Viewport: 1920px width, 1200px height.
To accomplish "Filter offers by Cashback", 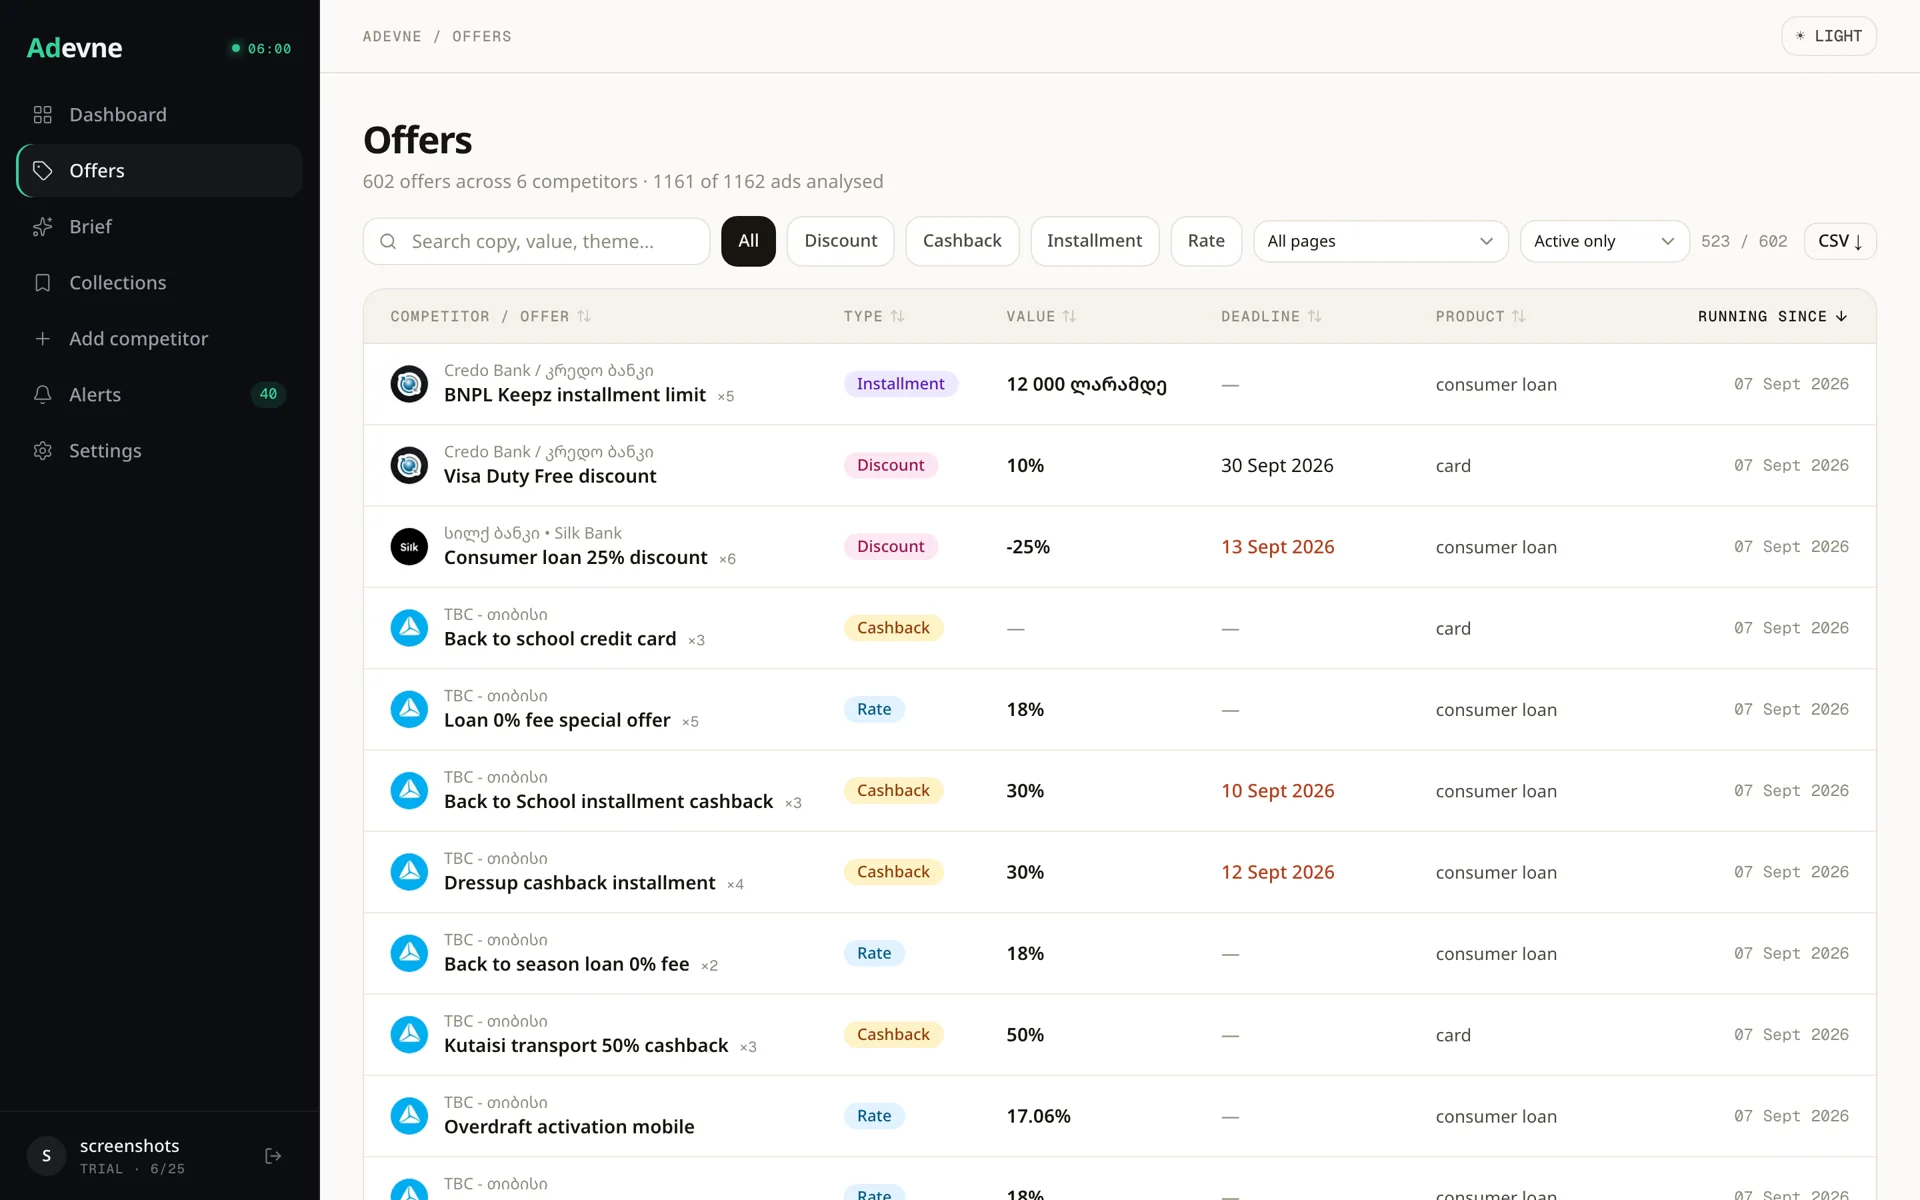I will (962, 241).
